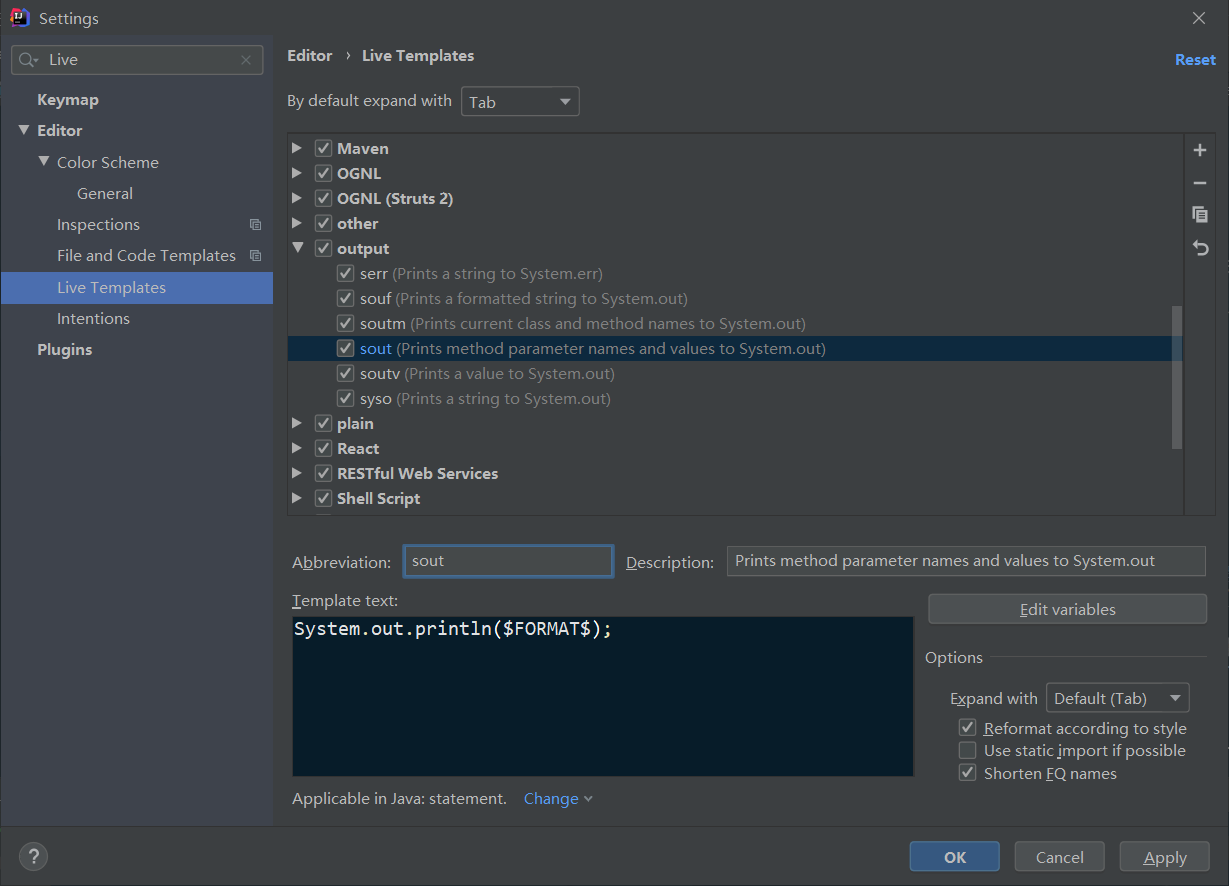1229x886 pixels.
Task: Close the Settings dialog window
Action: [x=1199, y=18]
